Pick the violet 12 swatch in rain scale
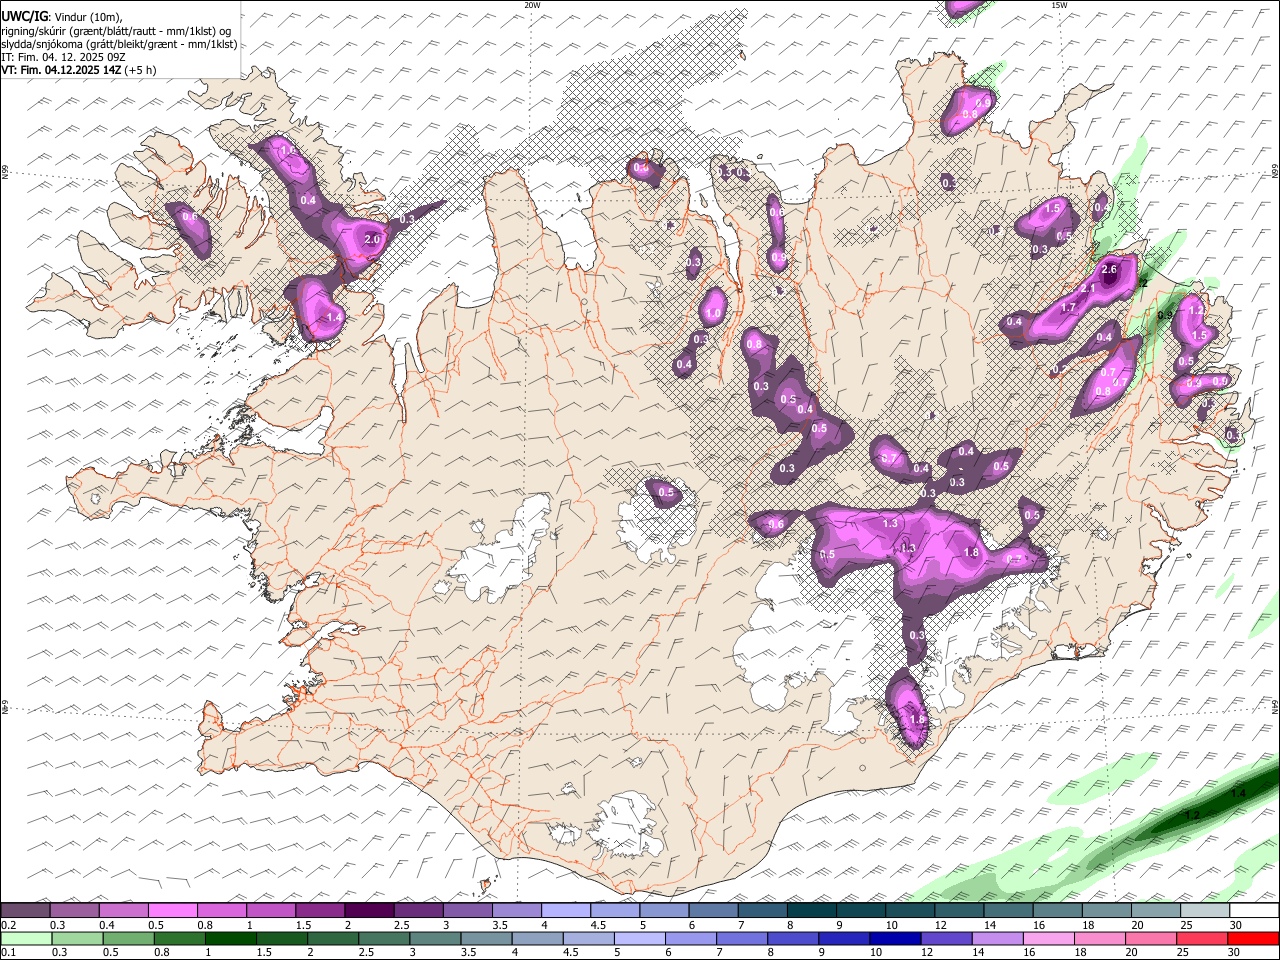 coord(946,938)
